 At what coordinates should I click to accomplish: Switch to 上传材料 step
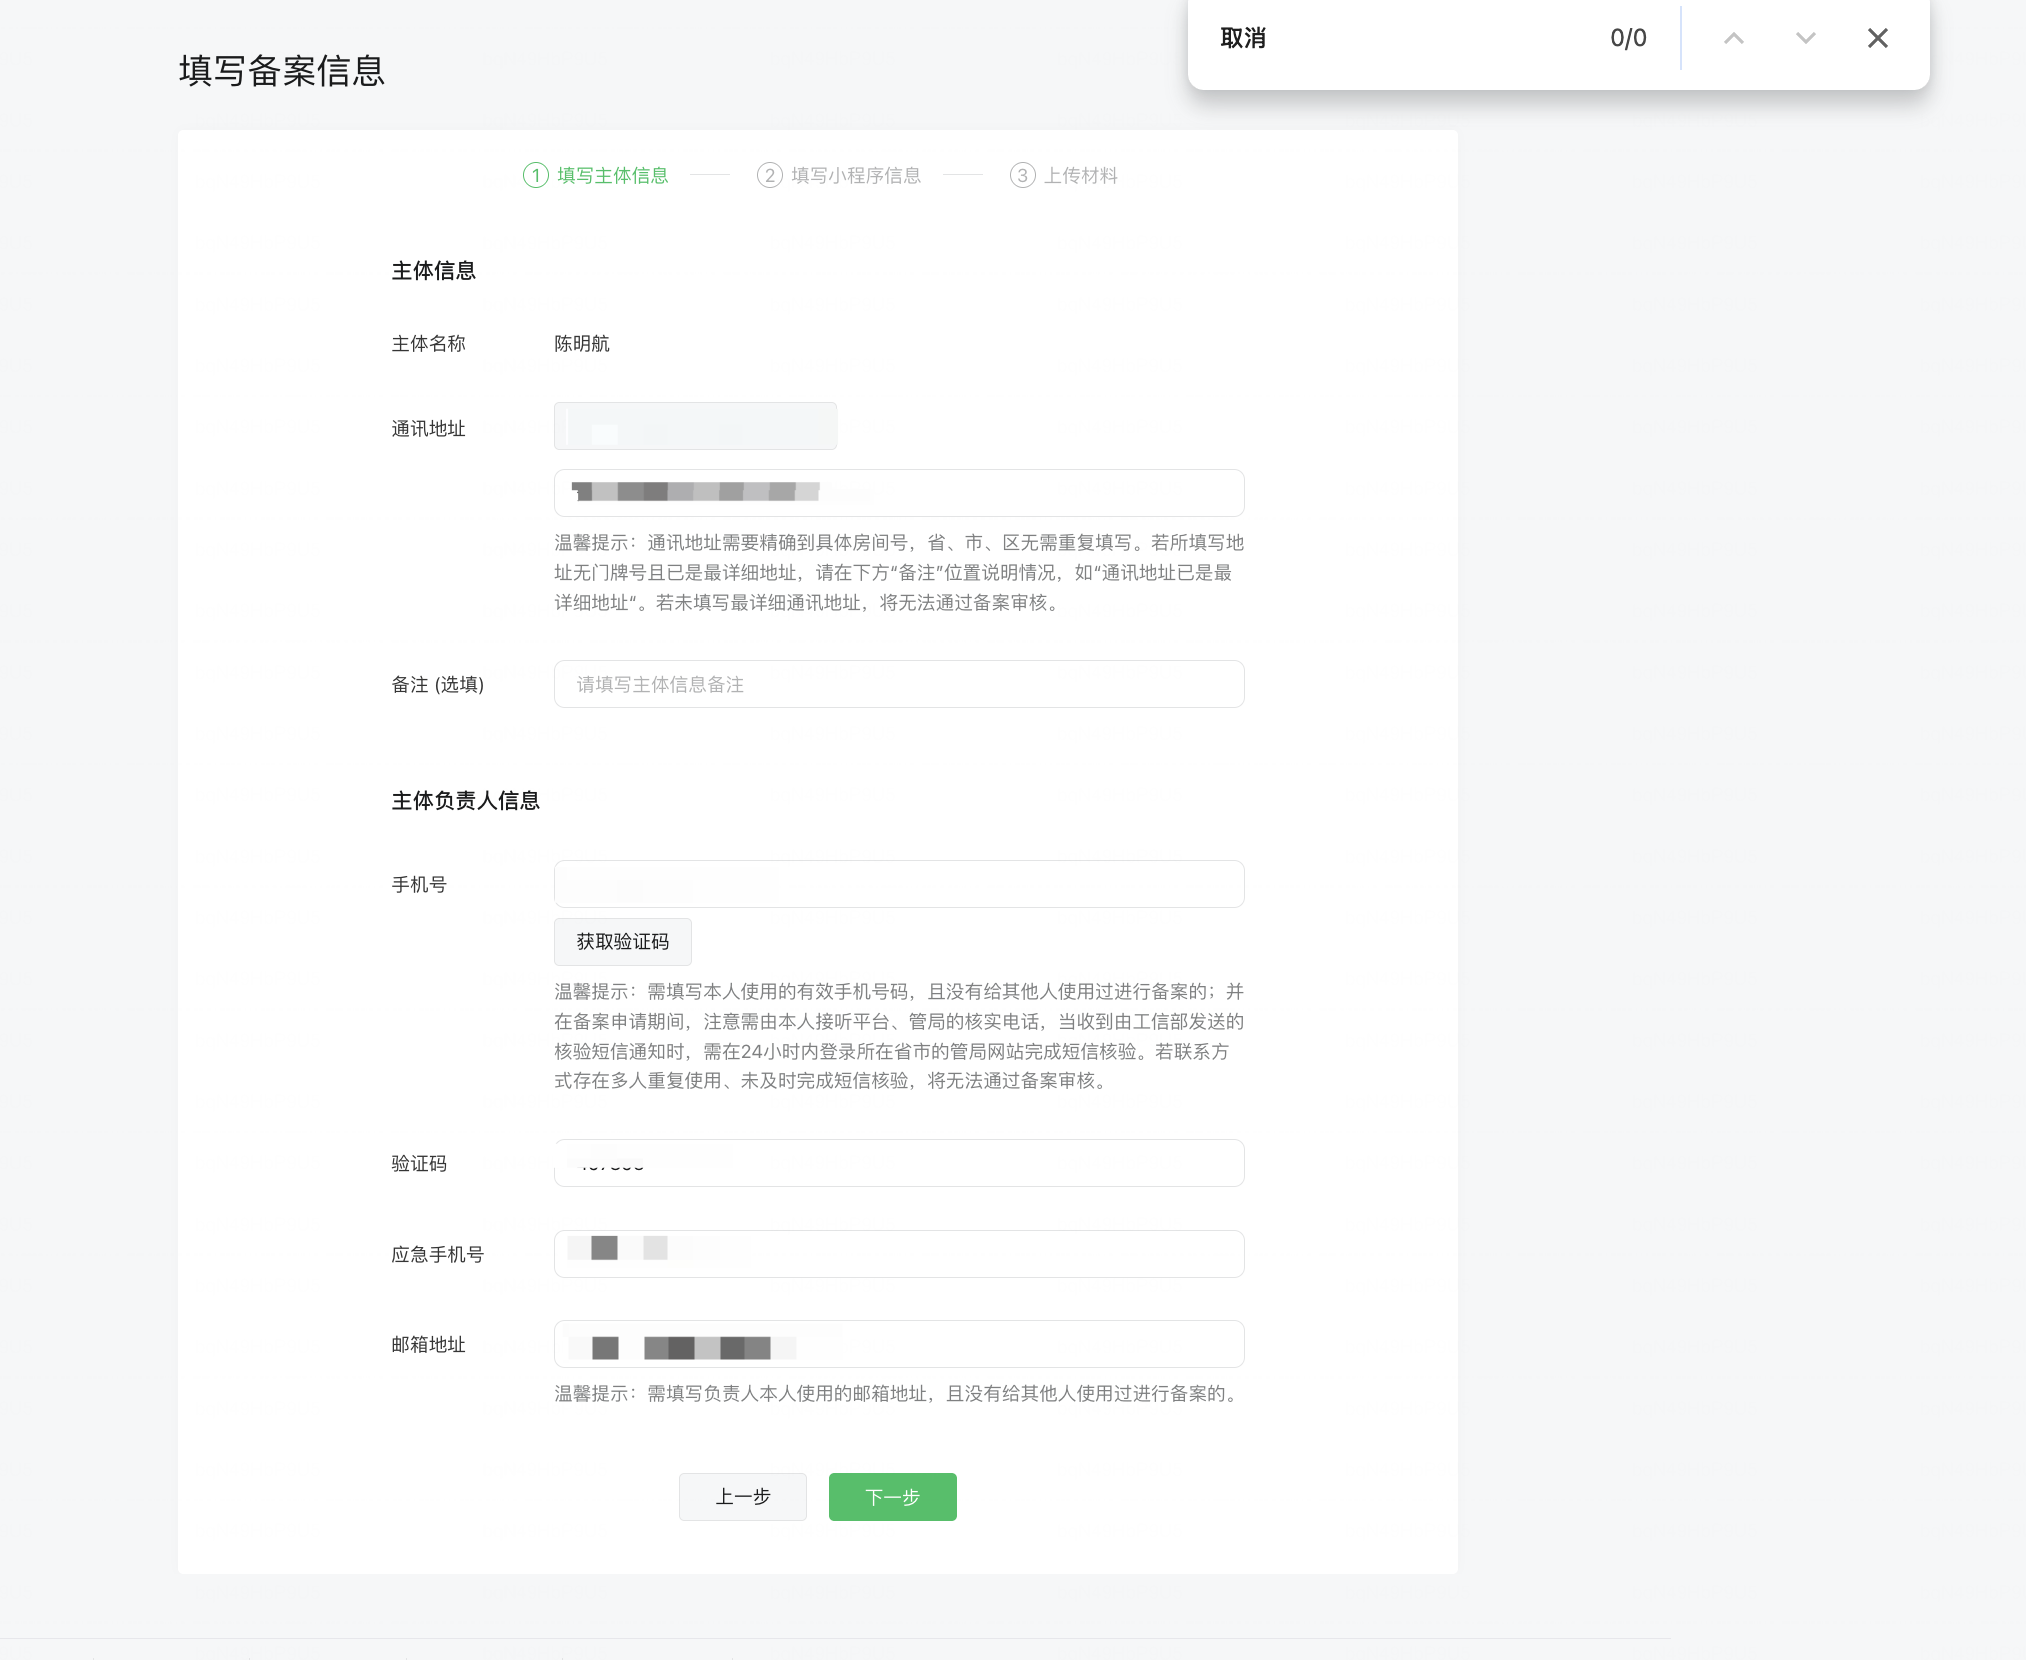(1080, 175)
